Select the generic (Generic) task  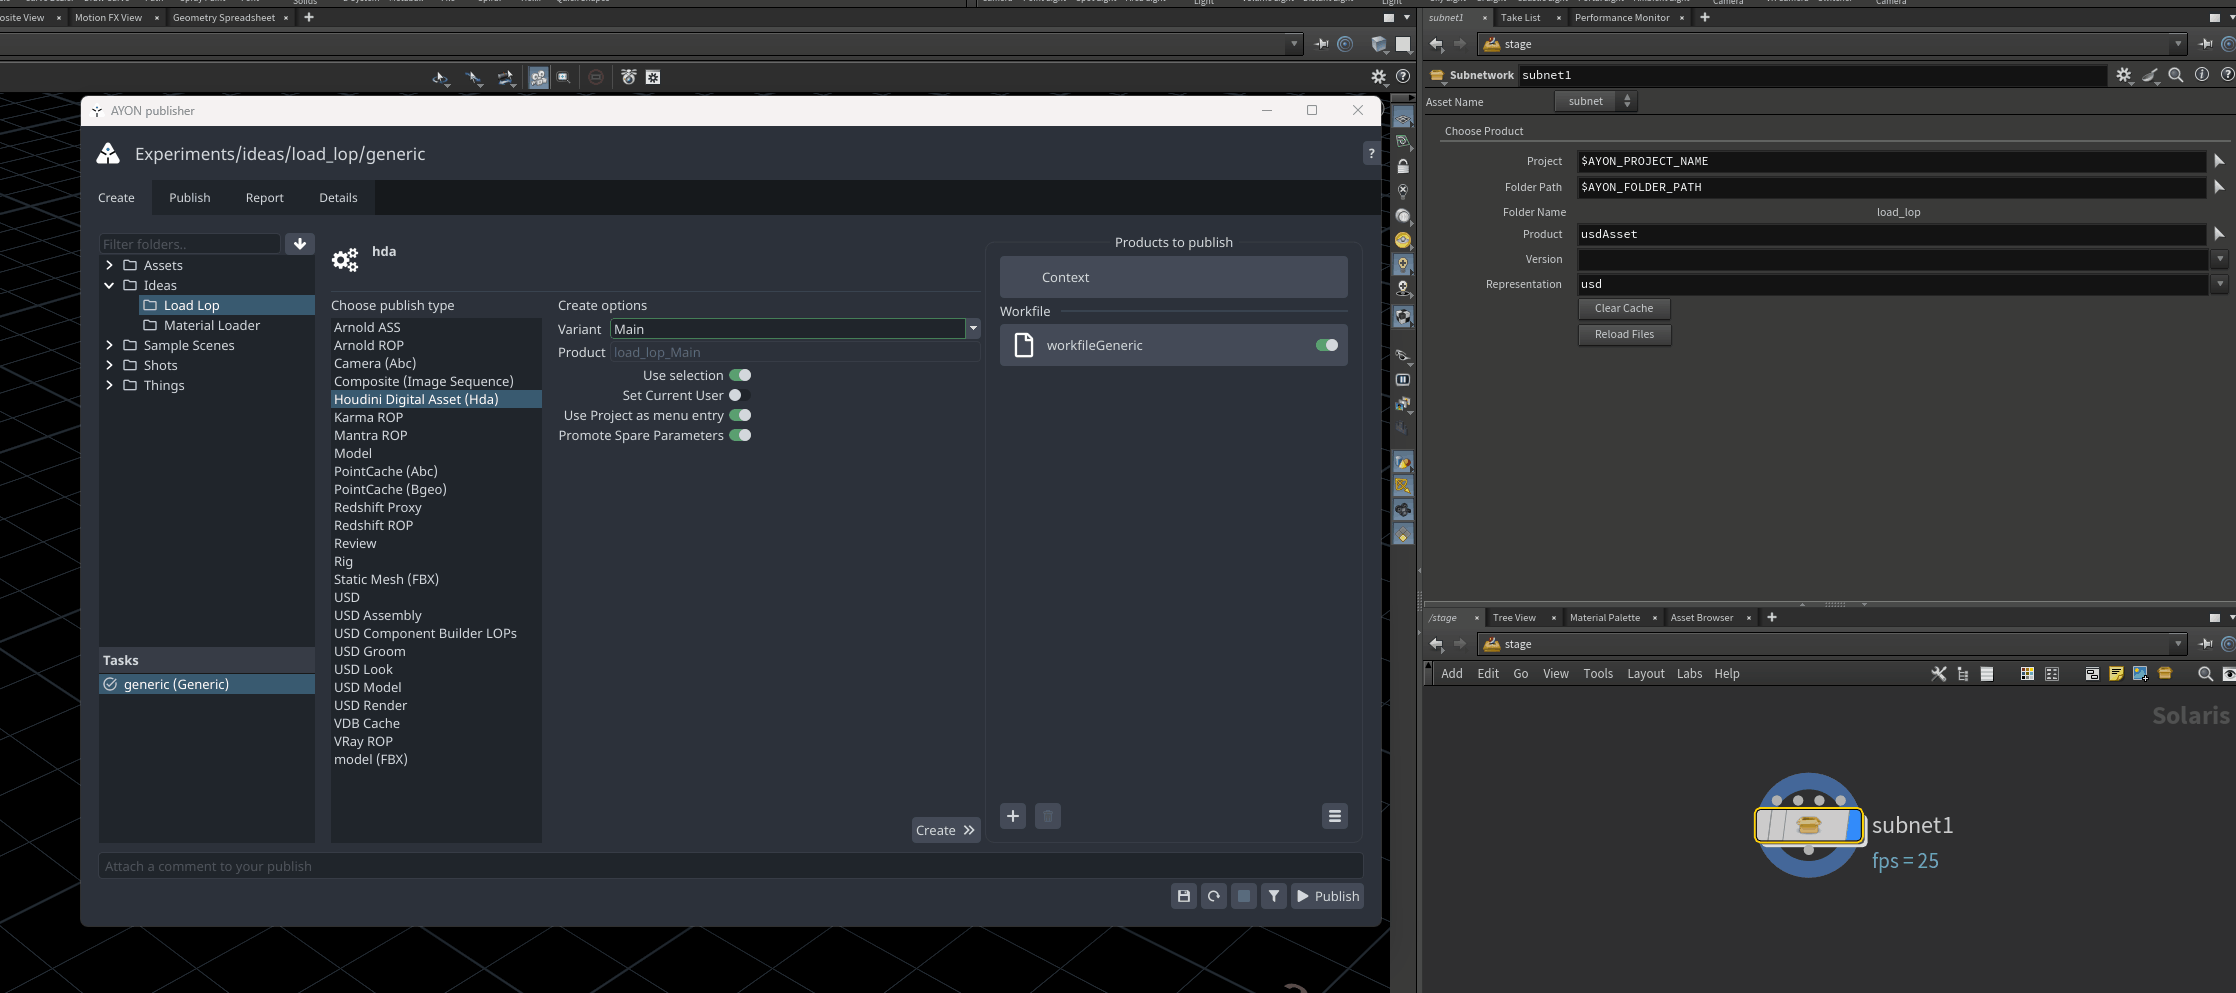coord(207,684)
